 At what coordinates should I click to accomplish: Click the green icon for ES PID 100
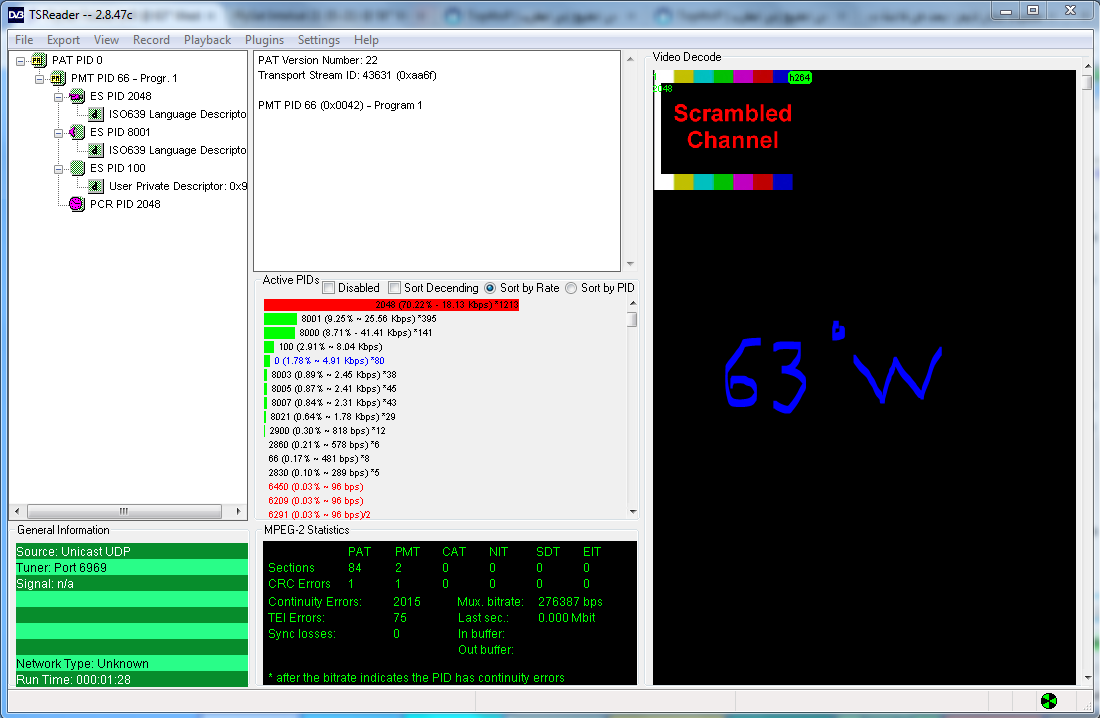pyautogui.click(x=77, y=168)
